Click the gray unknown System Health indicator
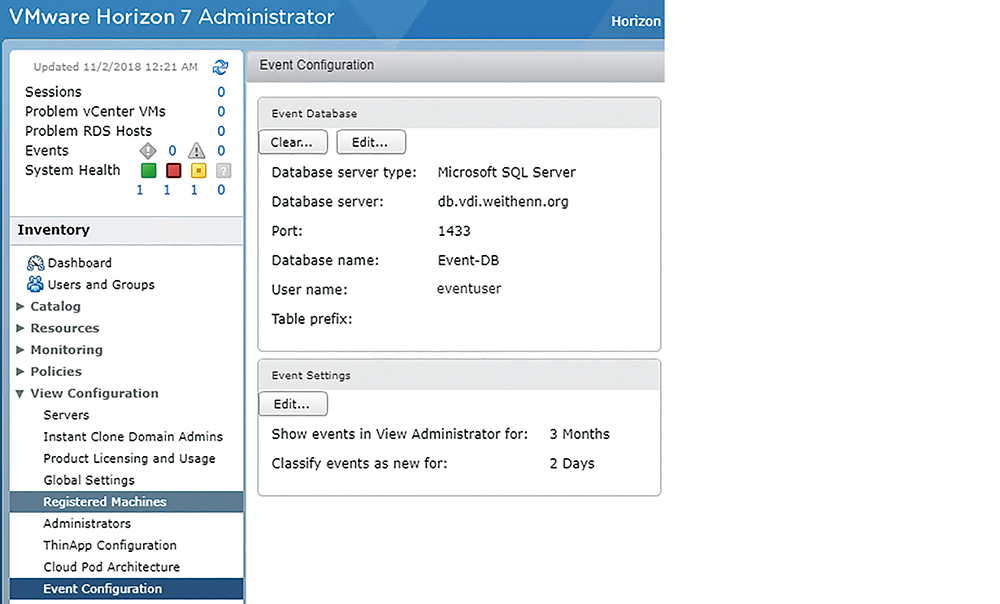1000x604 pixels. coord(223,170)
